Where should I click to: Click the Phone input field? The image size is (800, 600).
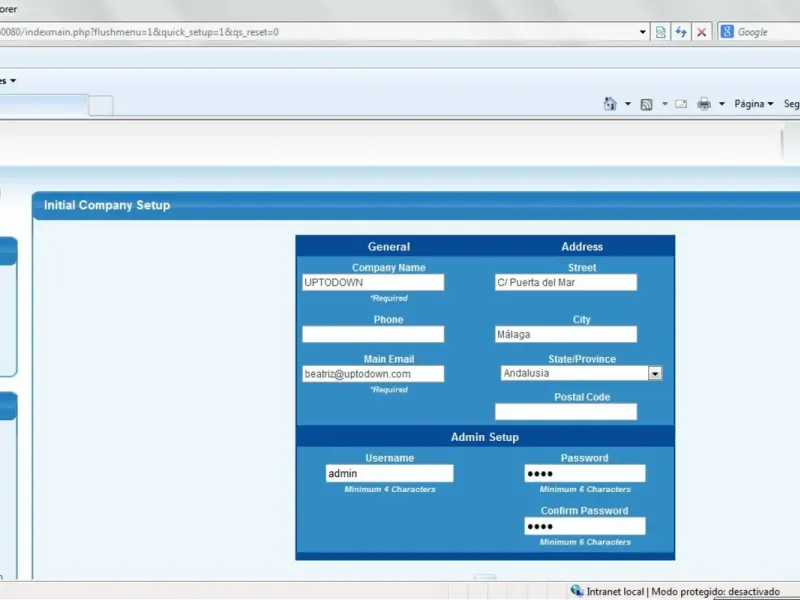click(373, 334)
